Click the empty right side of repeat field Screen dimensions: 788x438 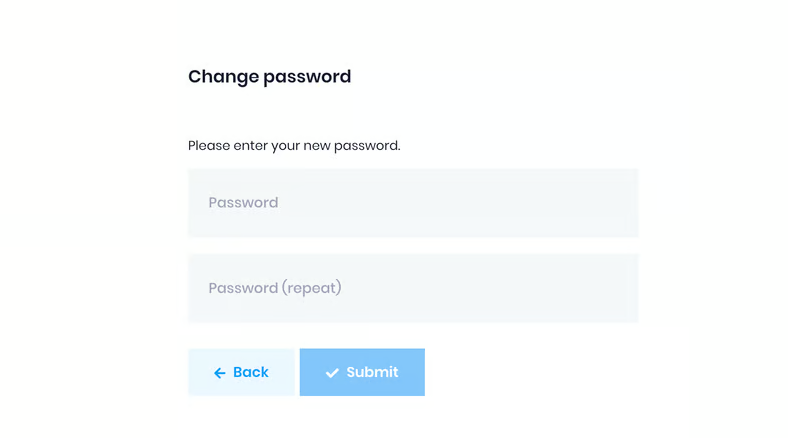560,288
